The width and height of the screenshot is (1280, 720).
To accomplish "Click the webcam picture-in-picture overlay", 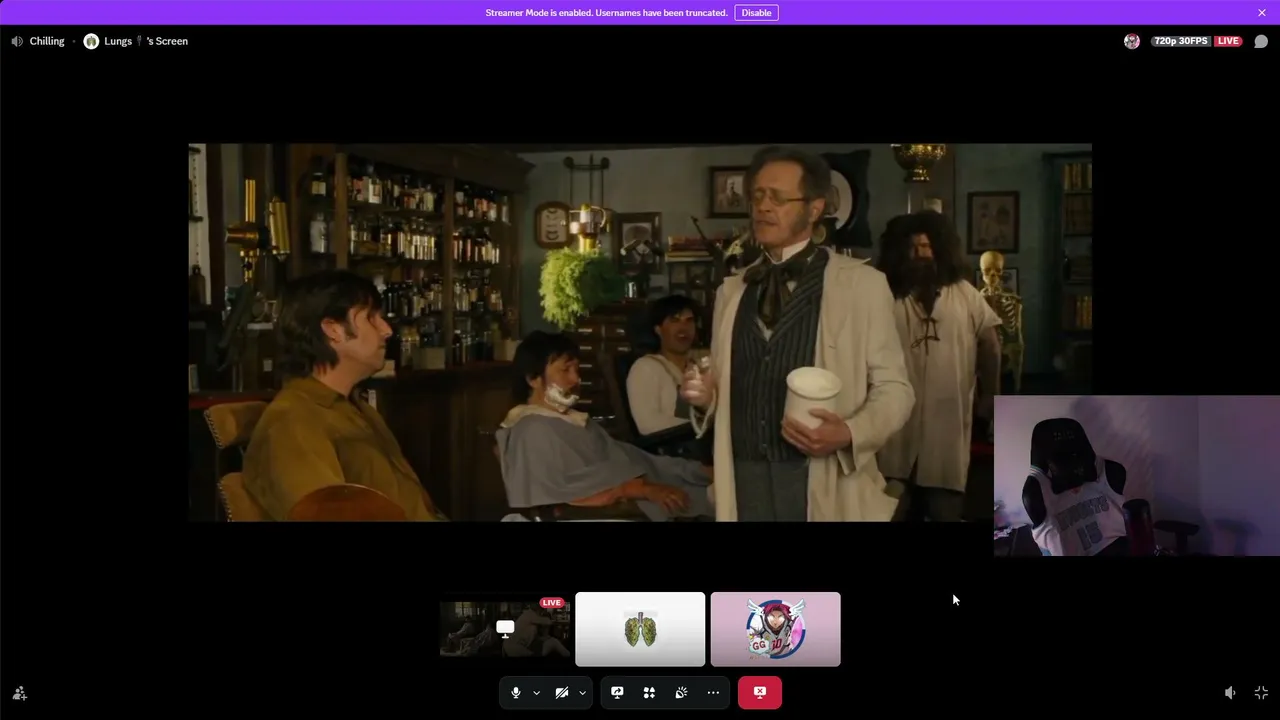I will (1137, 475).
